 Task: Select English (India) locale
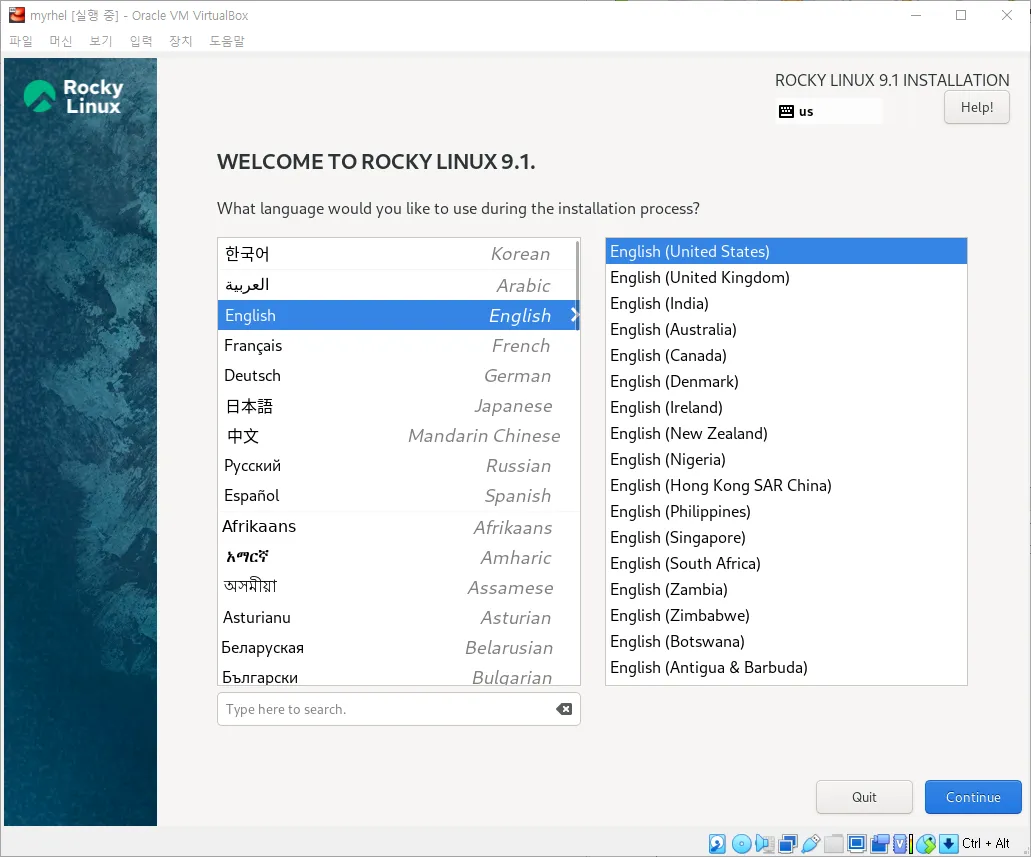coord(786,303)
